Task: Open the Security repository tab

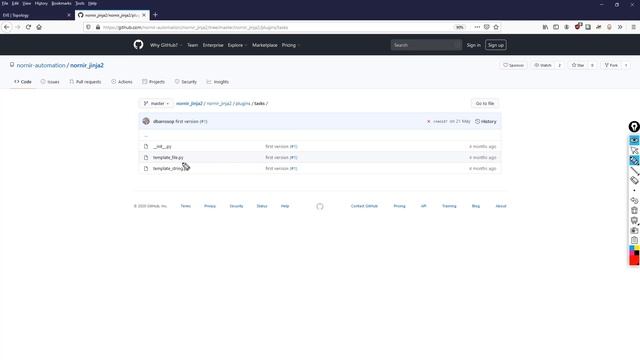Action: click(x=186, y=82)
